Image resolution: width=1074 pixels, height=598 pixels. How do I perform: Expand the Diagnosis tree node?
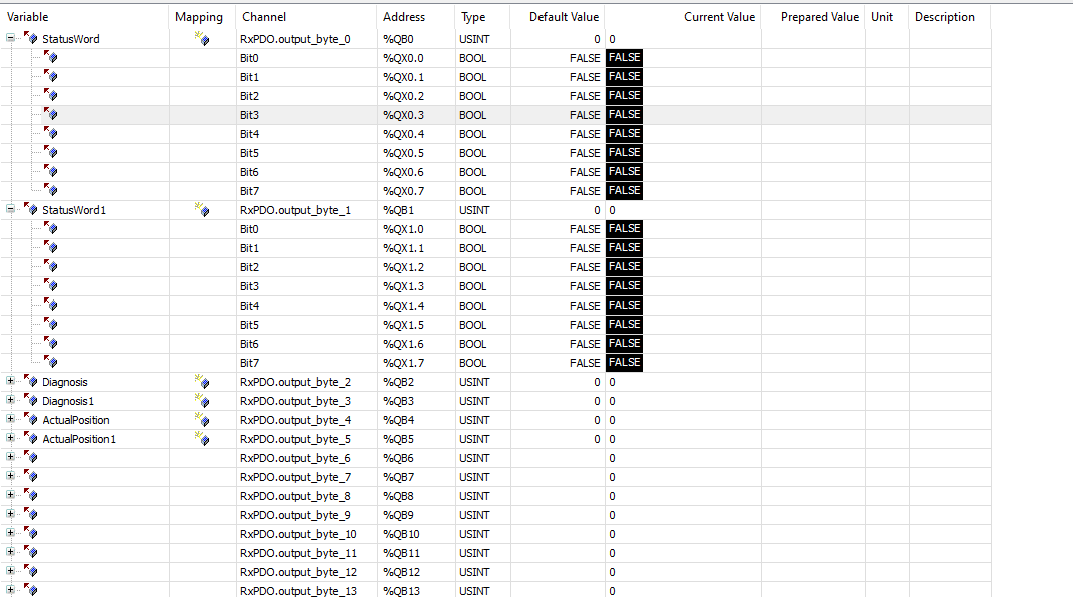11,382
